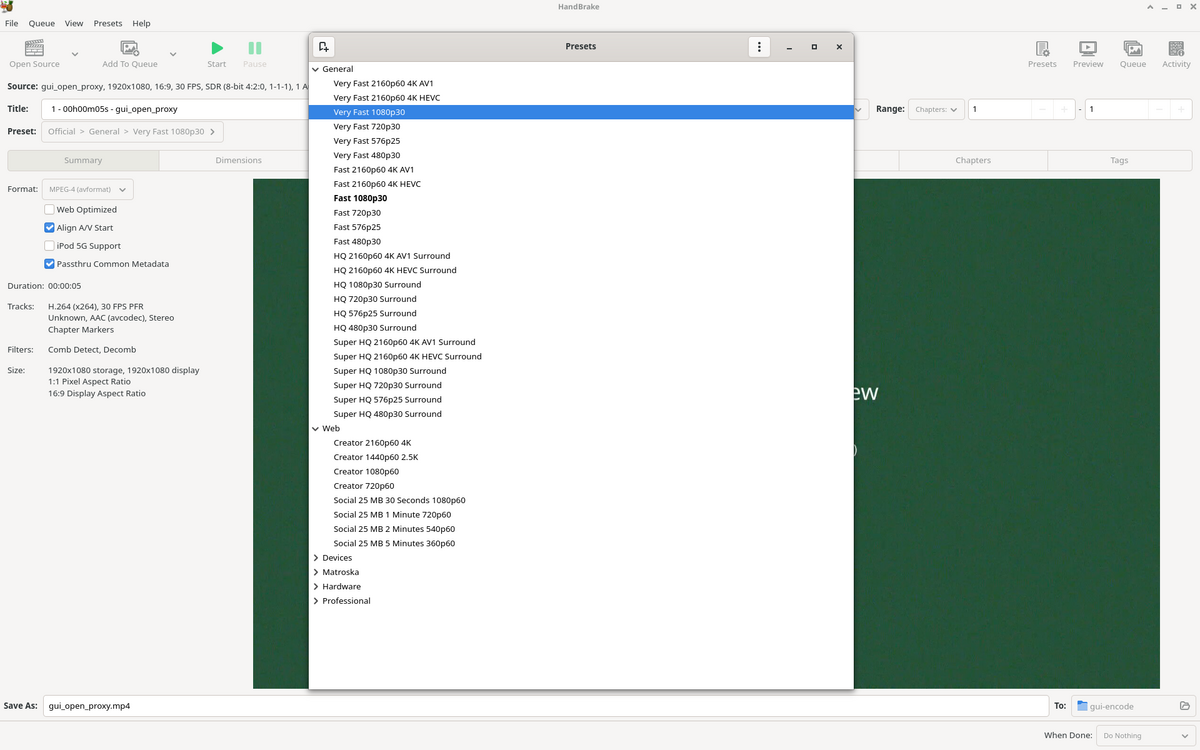1200x750 pixels.
Task: Select HQ 2160p60 4K HEVC Surround preset
Action: click(x=395, y=270)
